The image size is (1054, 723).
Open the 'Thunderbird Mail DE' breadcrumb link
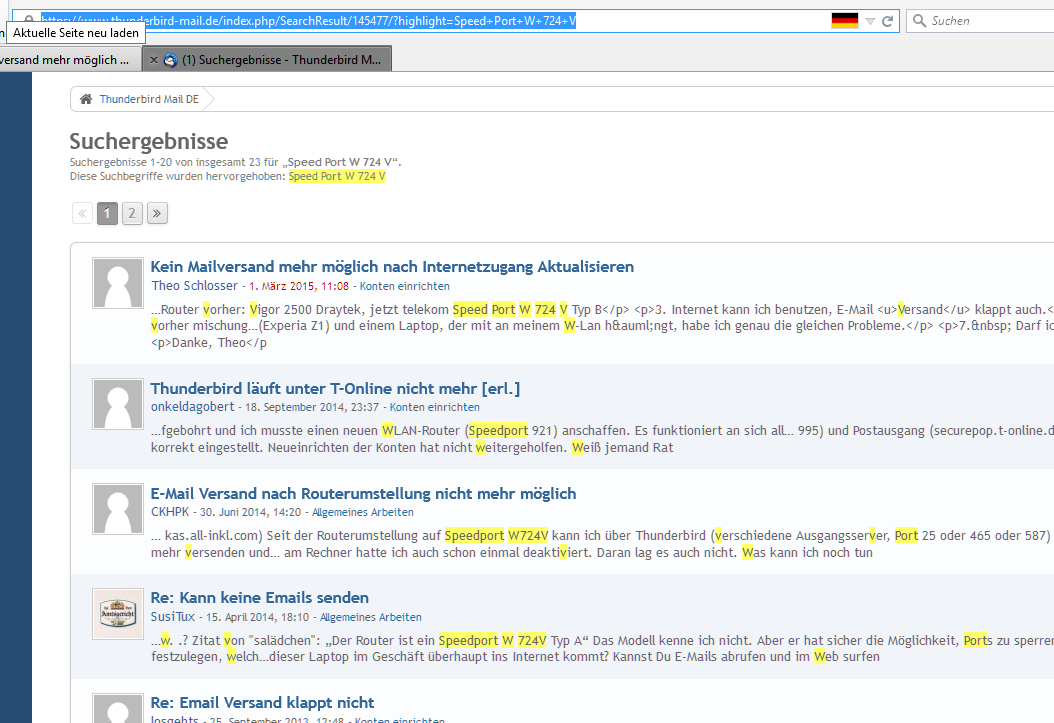[148, 99]
